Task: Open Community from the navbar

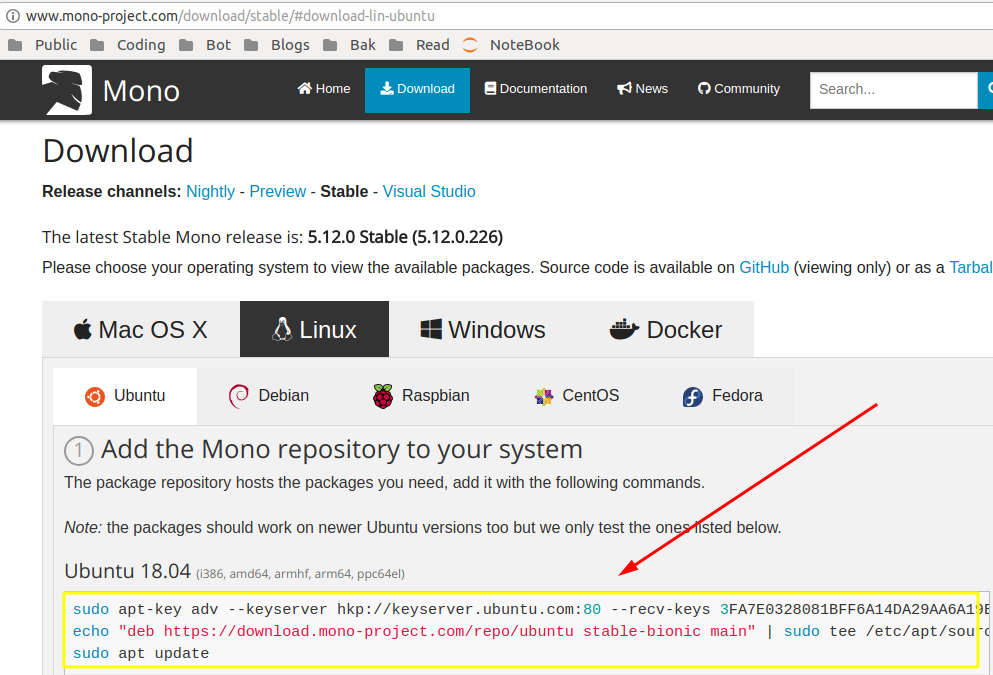Action: click(738, 89)
